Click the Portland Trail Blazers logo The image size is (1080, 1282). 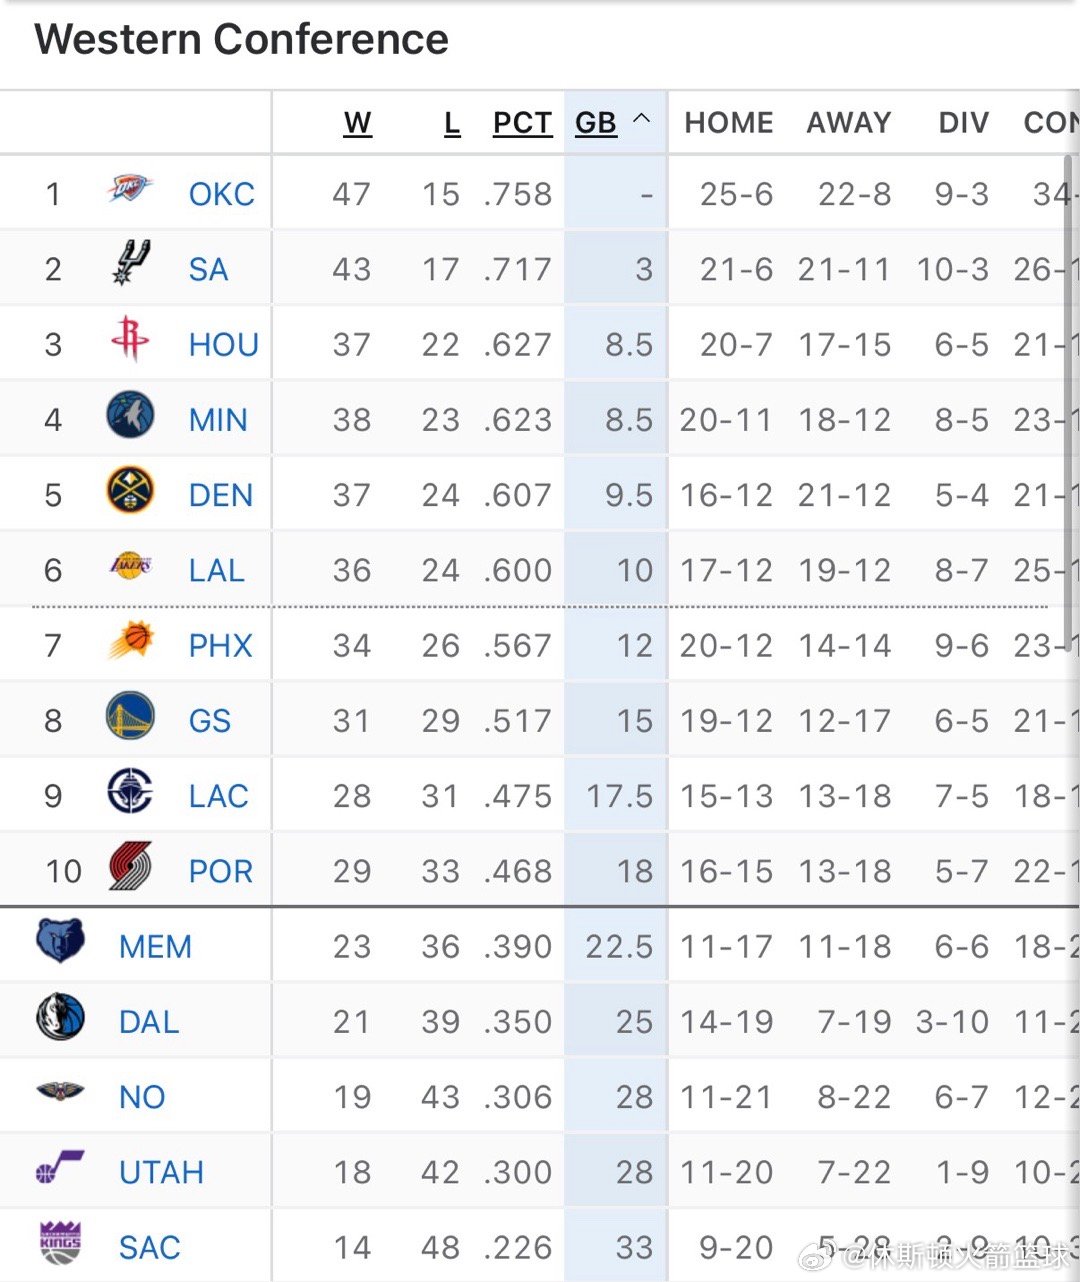tap(130, 867)
